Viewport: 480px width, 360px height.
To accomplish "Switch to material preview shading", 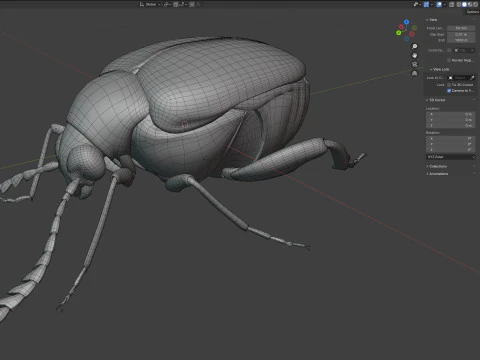I will [x=470, y=4].
